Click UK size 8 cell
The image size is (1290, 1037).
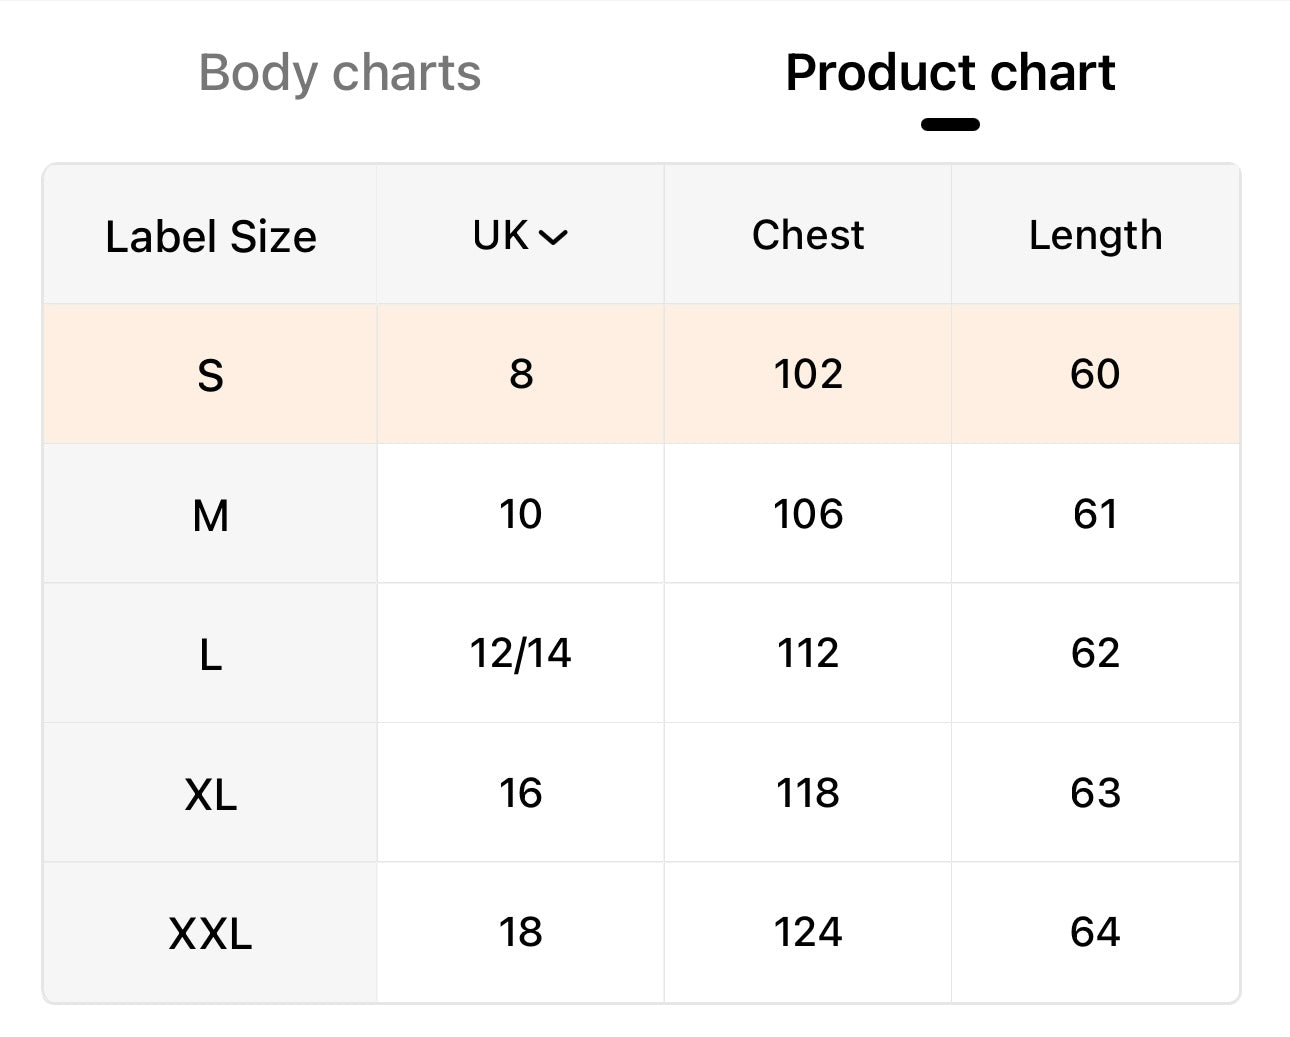521,374
